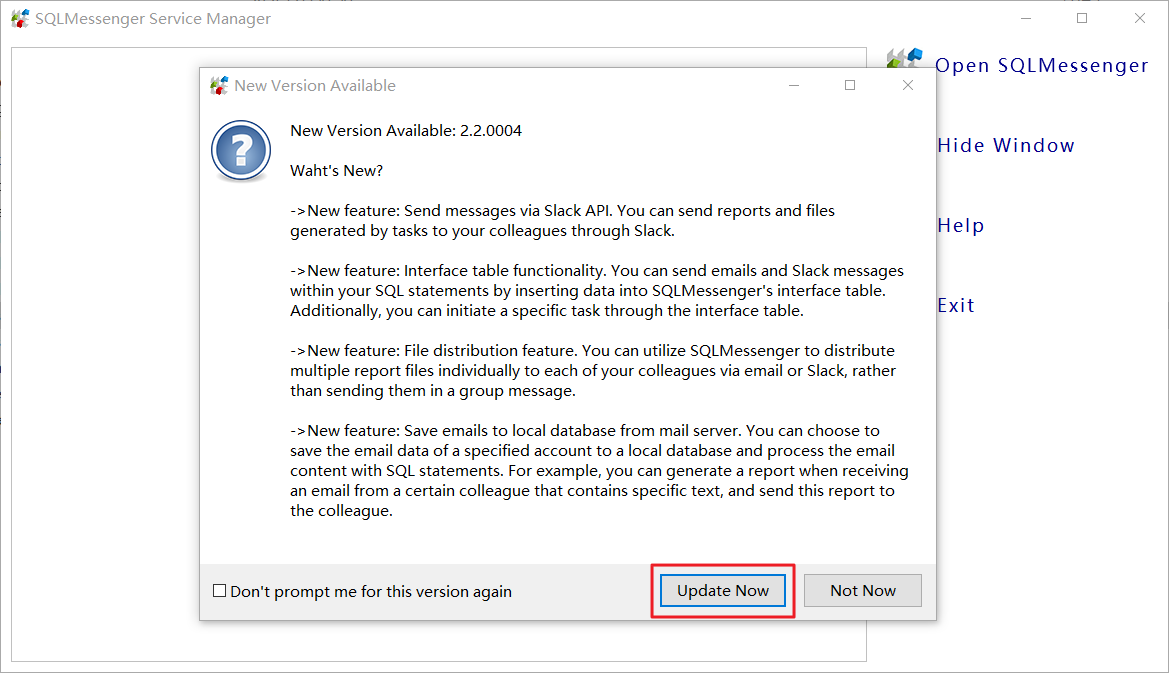Open Help from the side menu
Image resolution: width=1169 pixels, height=673 pixels.
click(x=960, y=226)
